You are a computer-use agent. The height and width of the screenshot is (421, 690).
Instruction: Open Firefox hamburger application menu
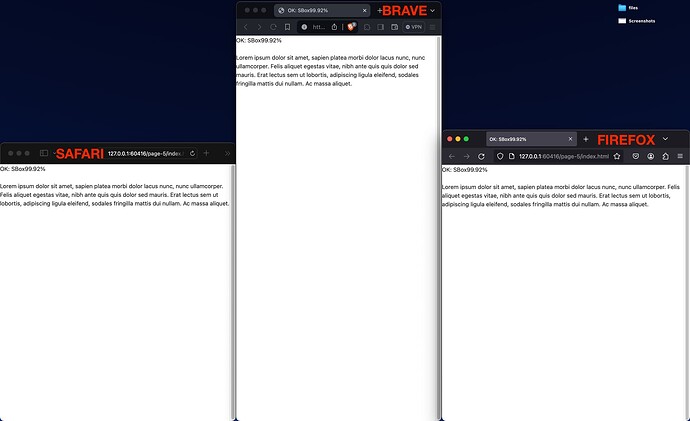pyautogui.click(x=680, y=156)
